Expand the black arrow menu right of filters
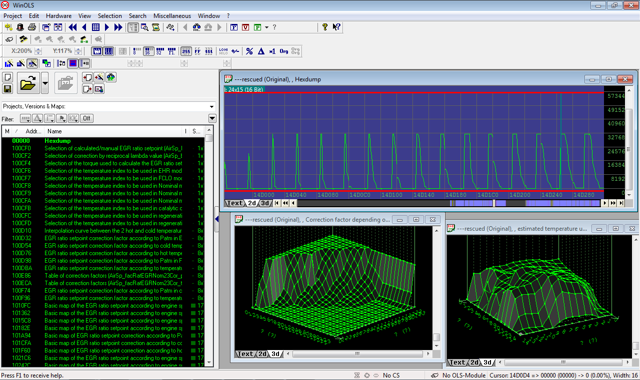Screen dimensions: 640x380 (x=212, y=118)
